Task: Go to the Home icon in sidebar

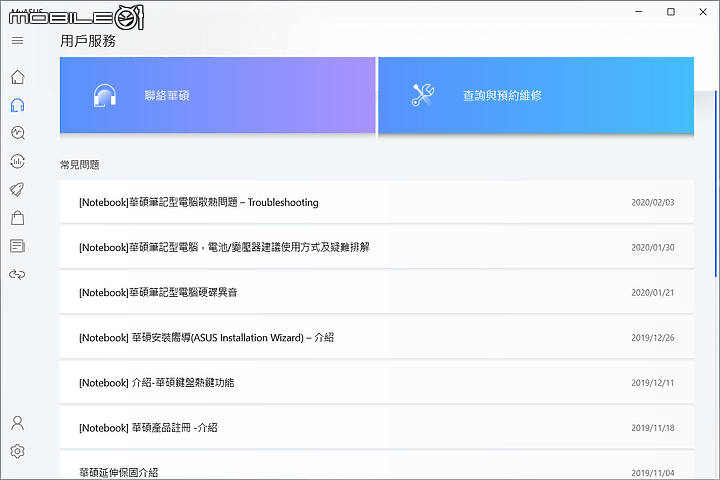Action: pyautogui.click(x=17, y=77)
